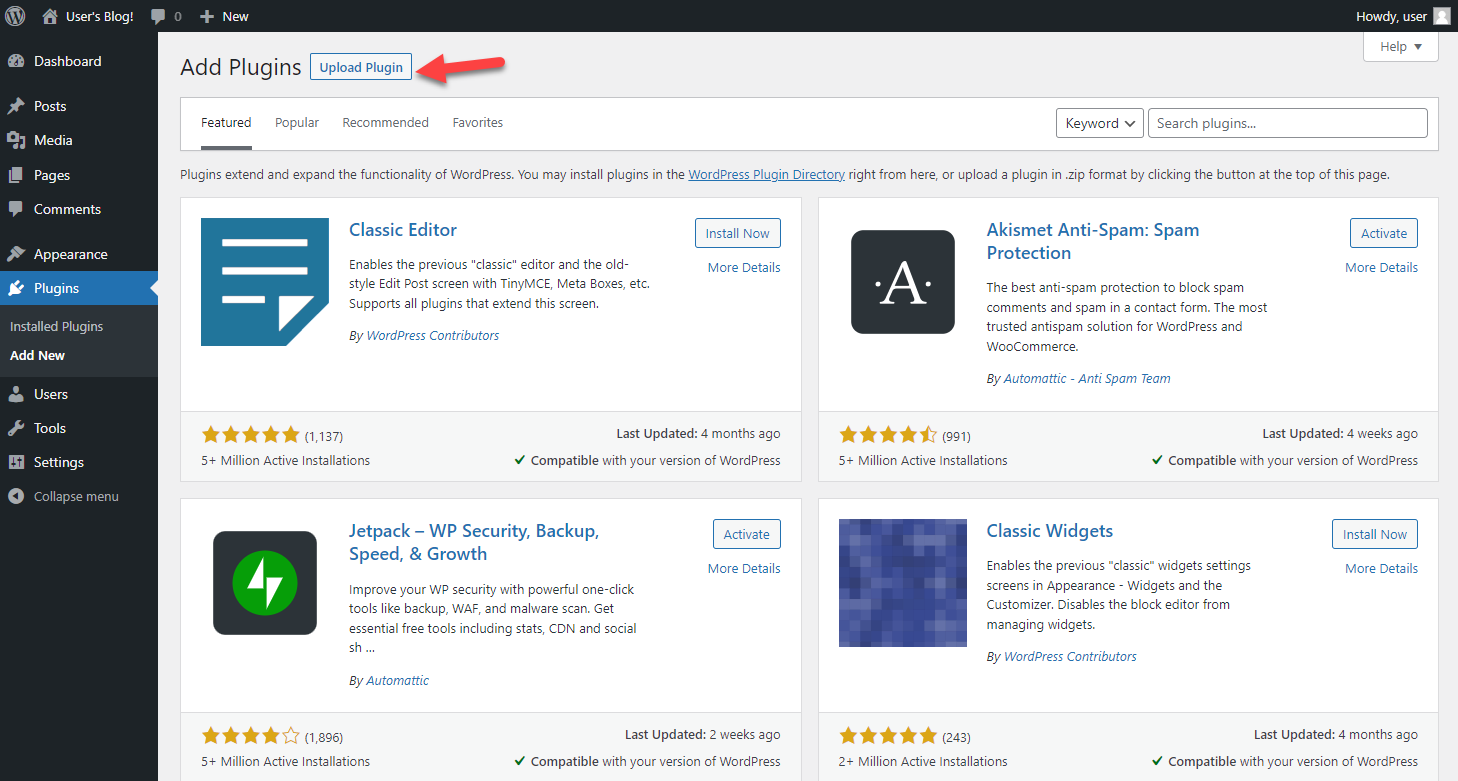Install the Classic Editor plugin

(x=737, y=233)
